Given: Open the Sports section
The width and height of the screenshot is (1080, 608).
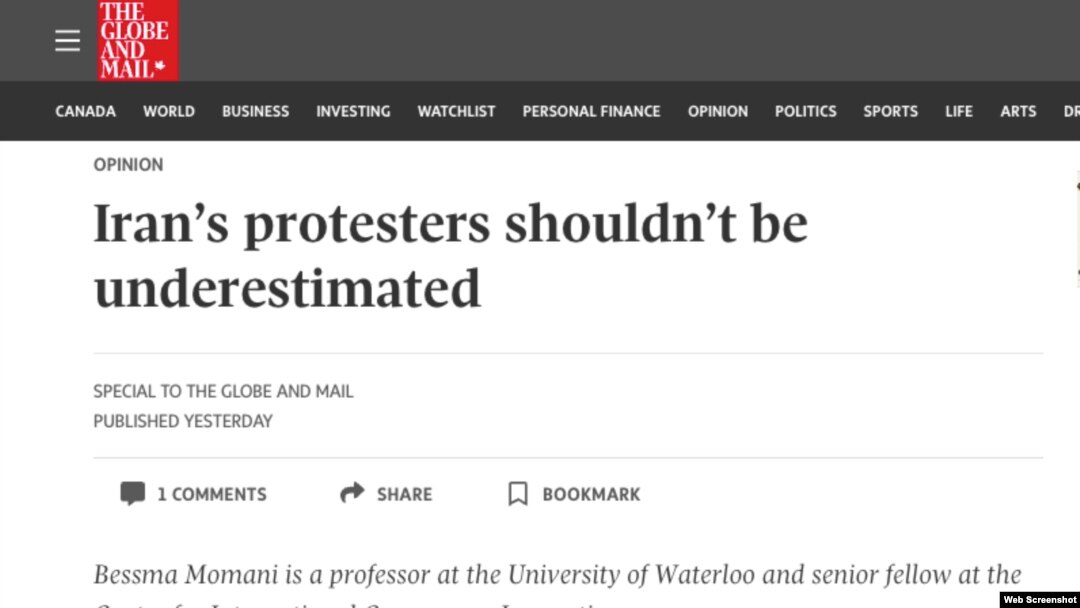Looking at the screenshot, I should coord(891,112).
